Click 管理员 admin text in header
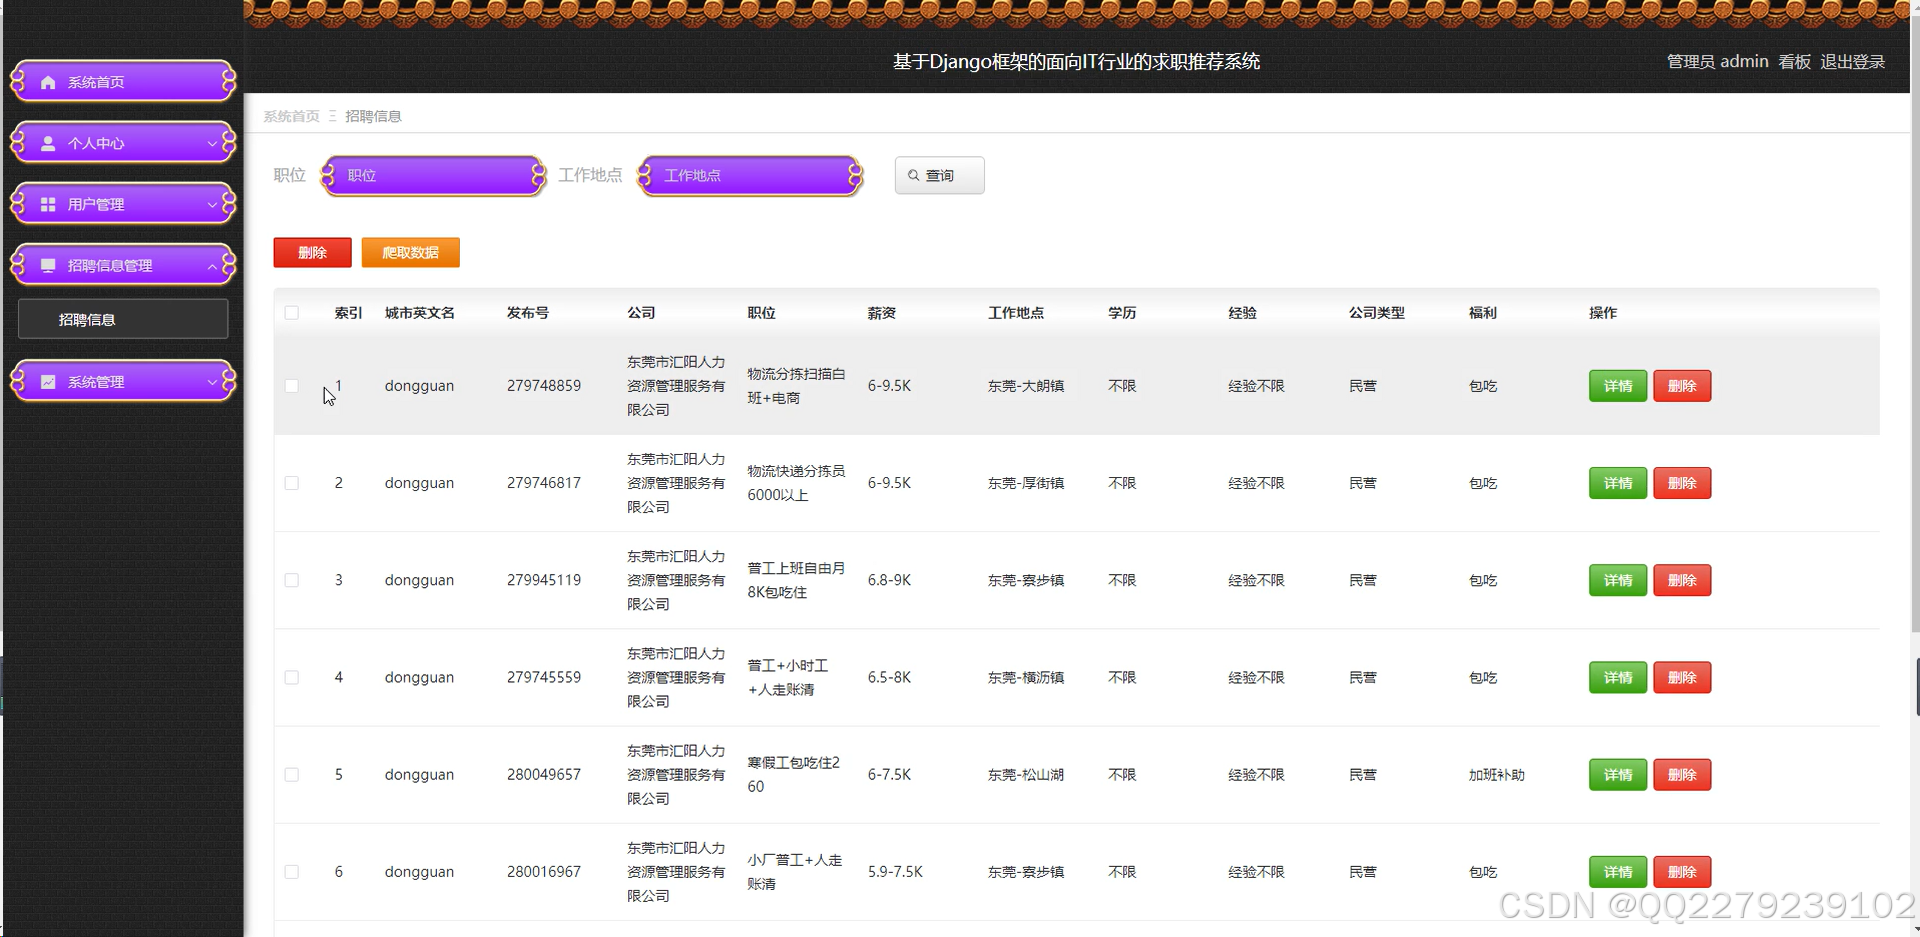The image size is (1920, 937). click(1717, 62)
